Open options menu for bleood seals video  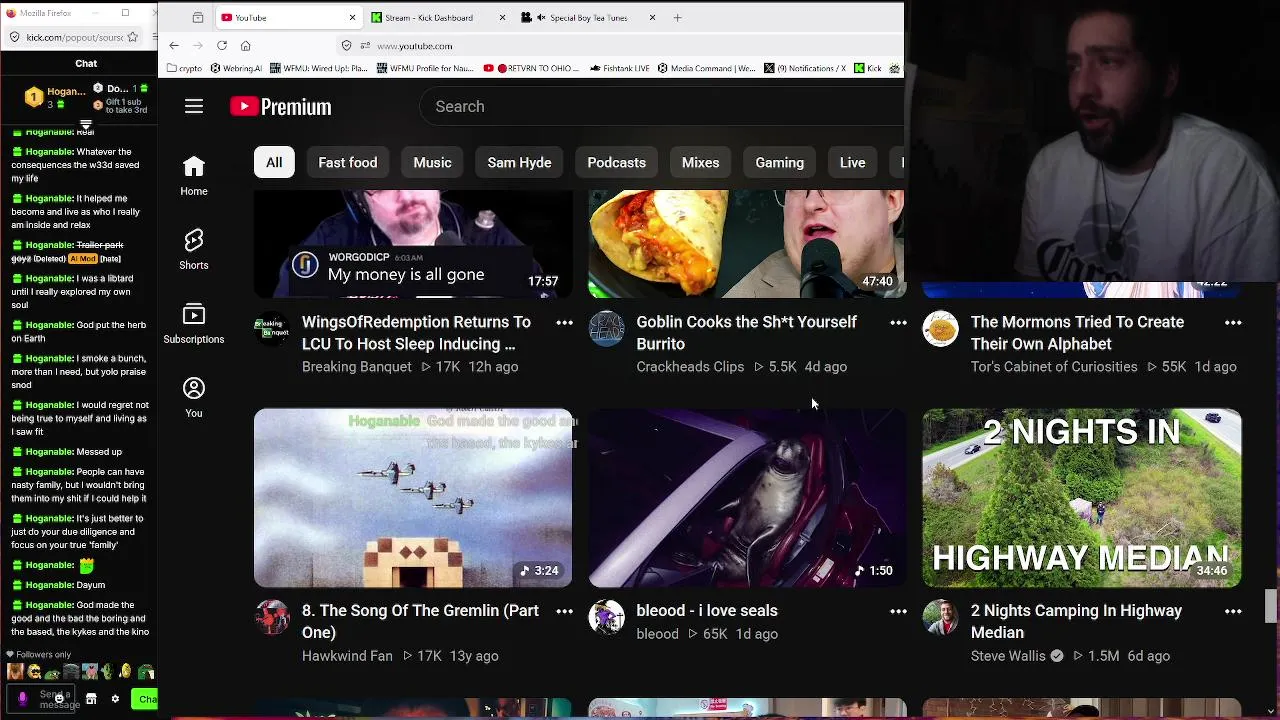898,611
